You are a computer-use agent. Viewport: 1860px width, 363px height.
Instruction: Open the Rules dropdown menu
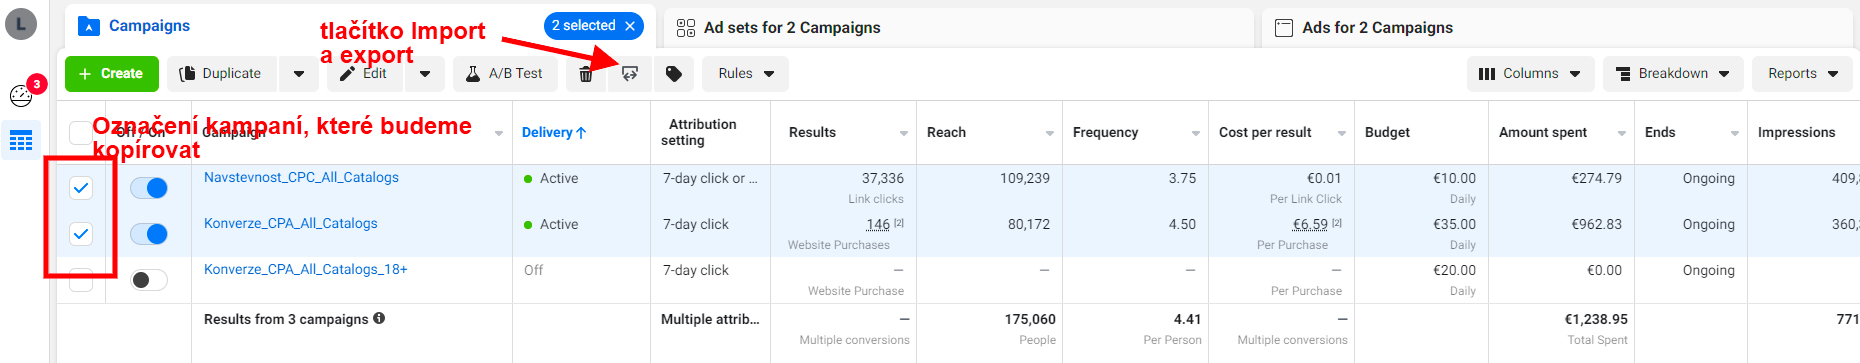(746, 74)
